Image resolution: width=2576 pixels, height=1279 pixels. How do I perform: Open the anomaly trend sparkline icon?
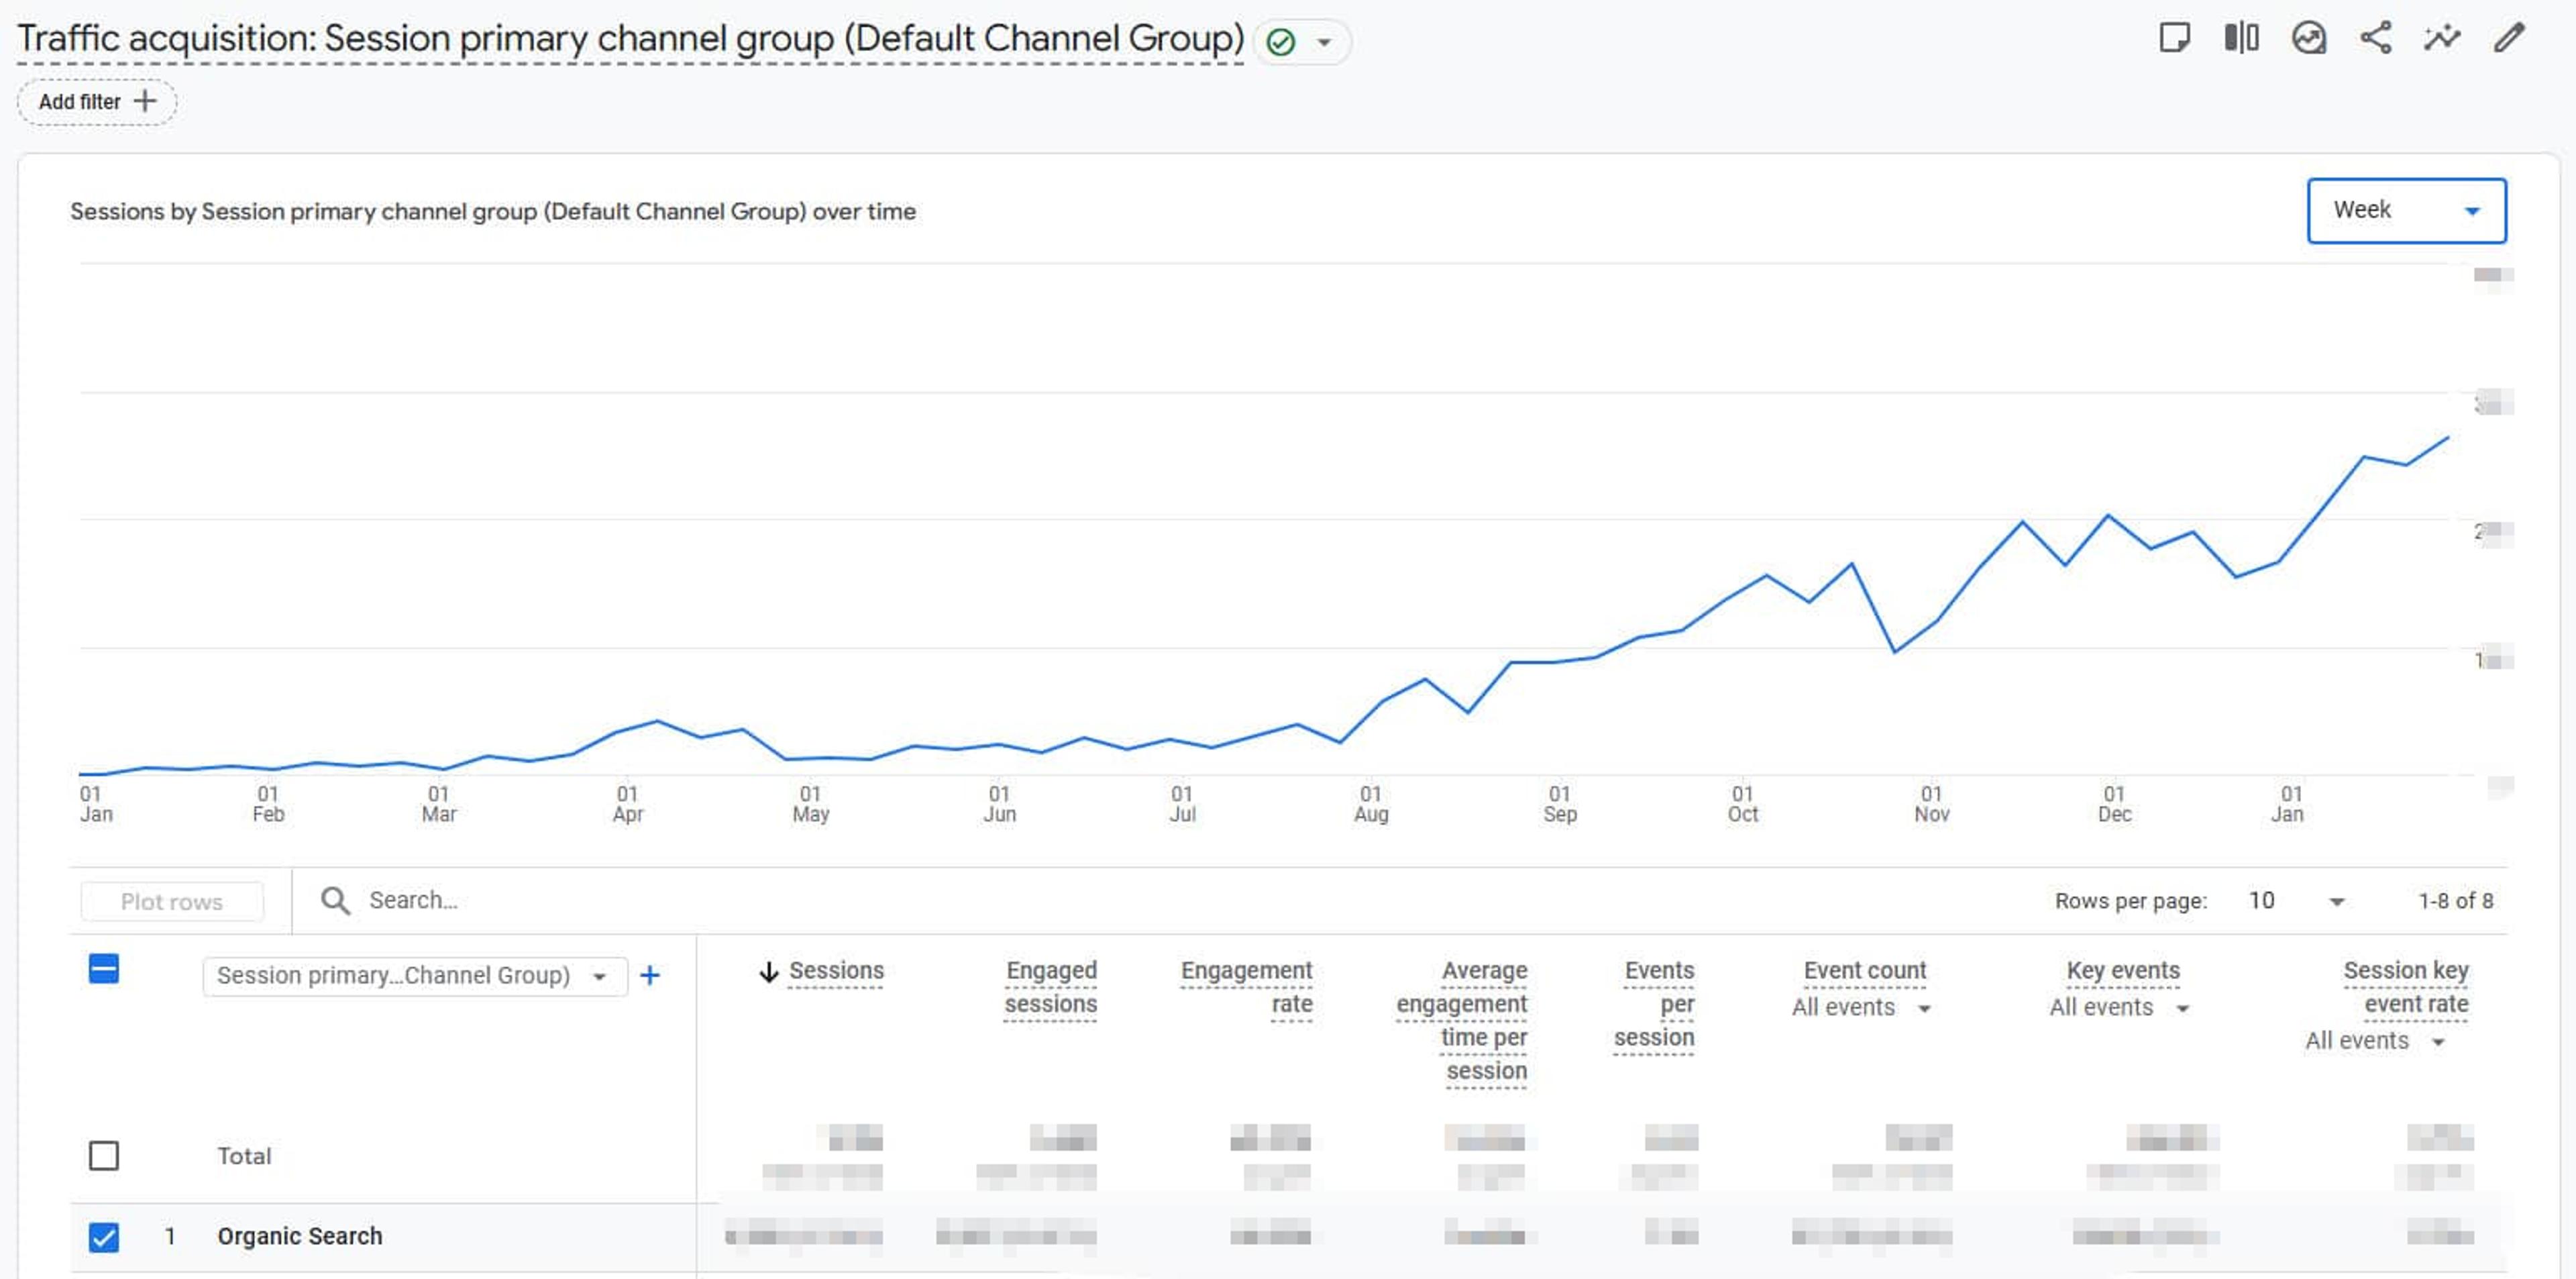[x=2442, y=39]
